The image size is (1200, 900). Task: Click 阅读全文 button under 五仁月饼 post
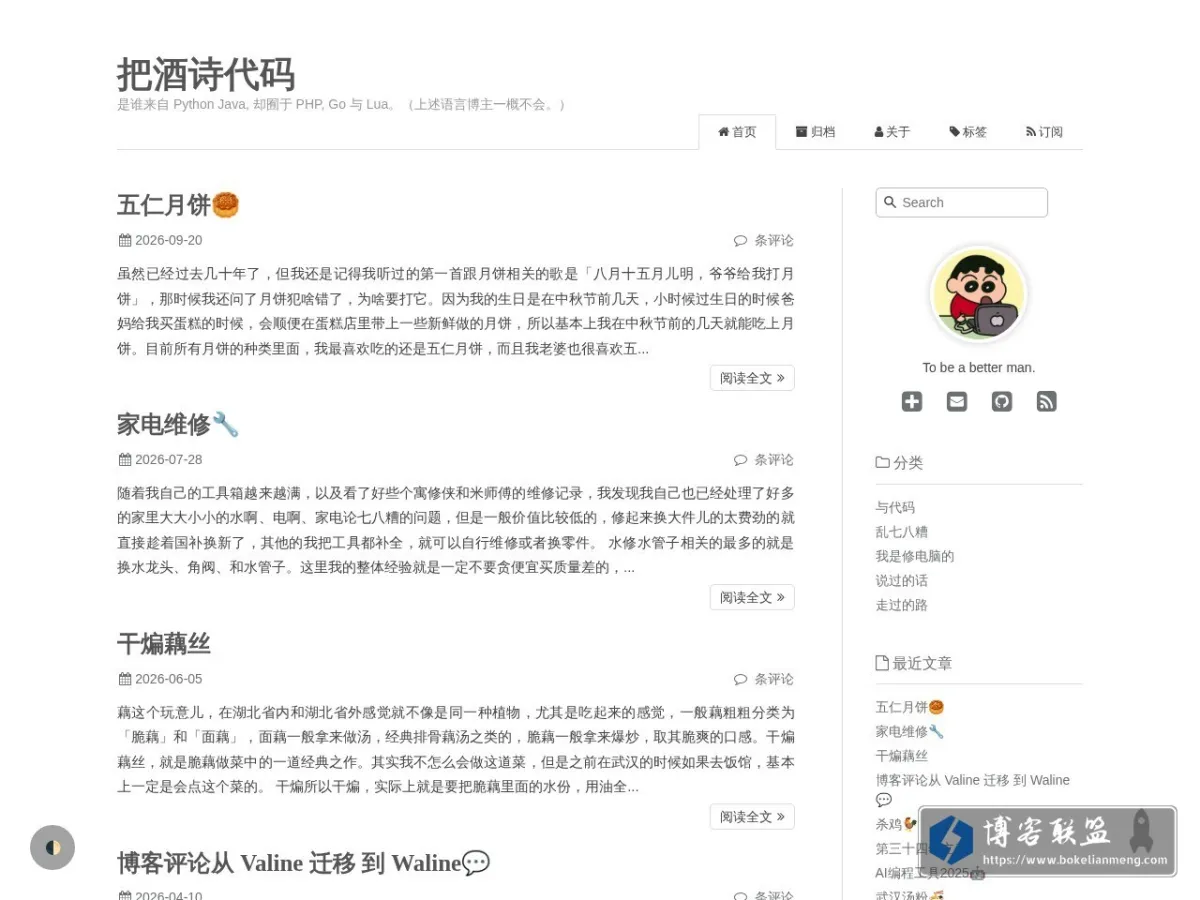[x=752, y=378]
